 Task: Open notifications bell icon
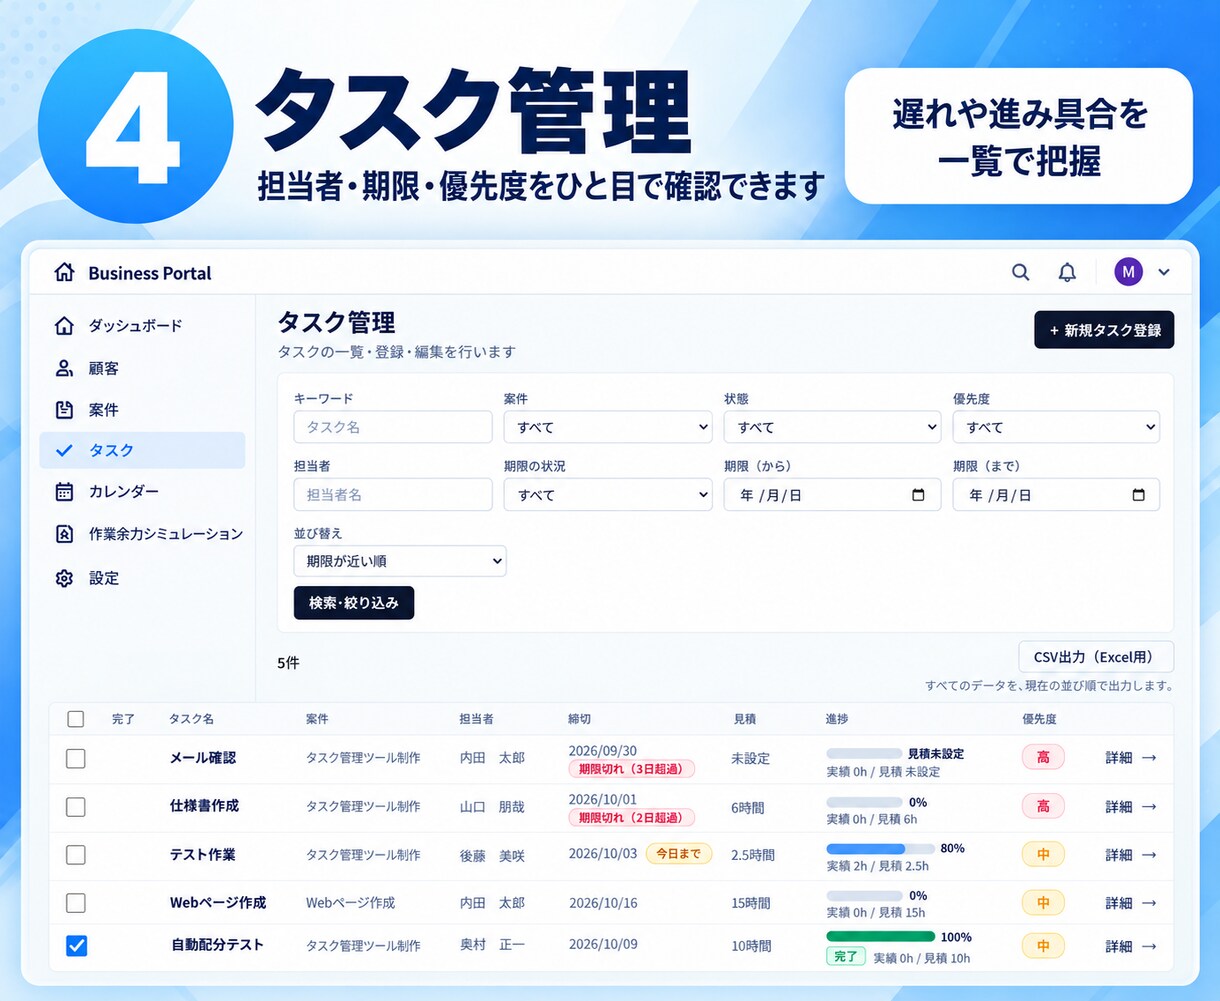pos(1067,272)
